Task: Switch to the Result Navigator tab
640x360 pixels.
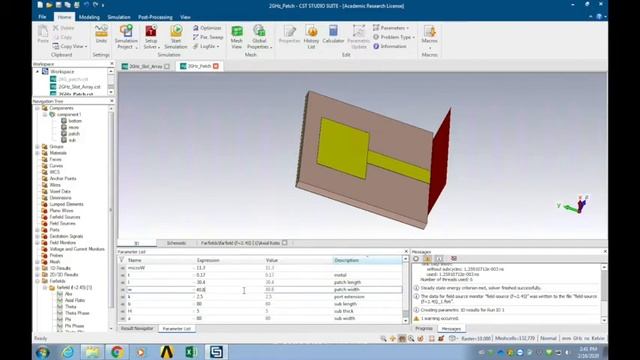Action: [137, 329]
